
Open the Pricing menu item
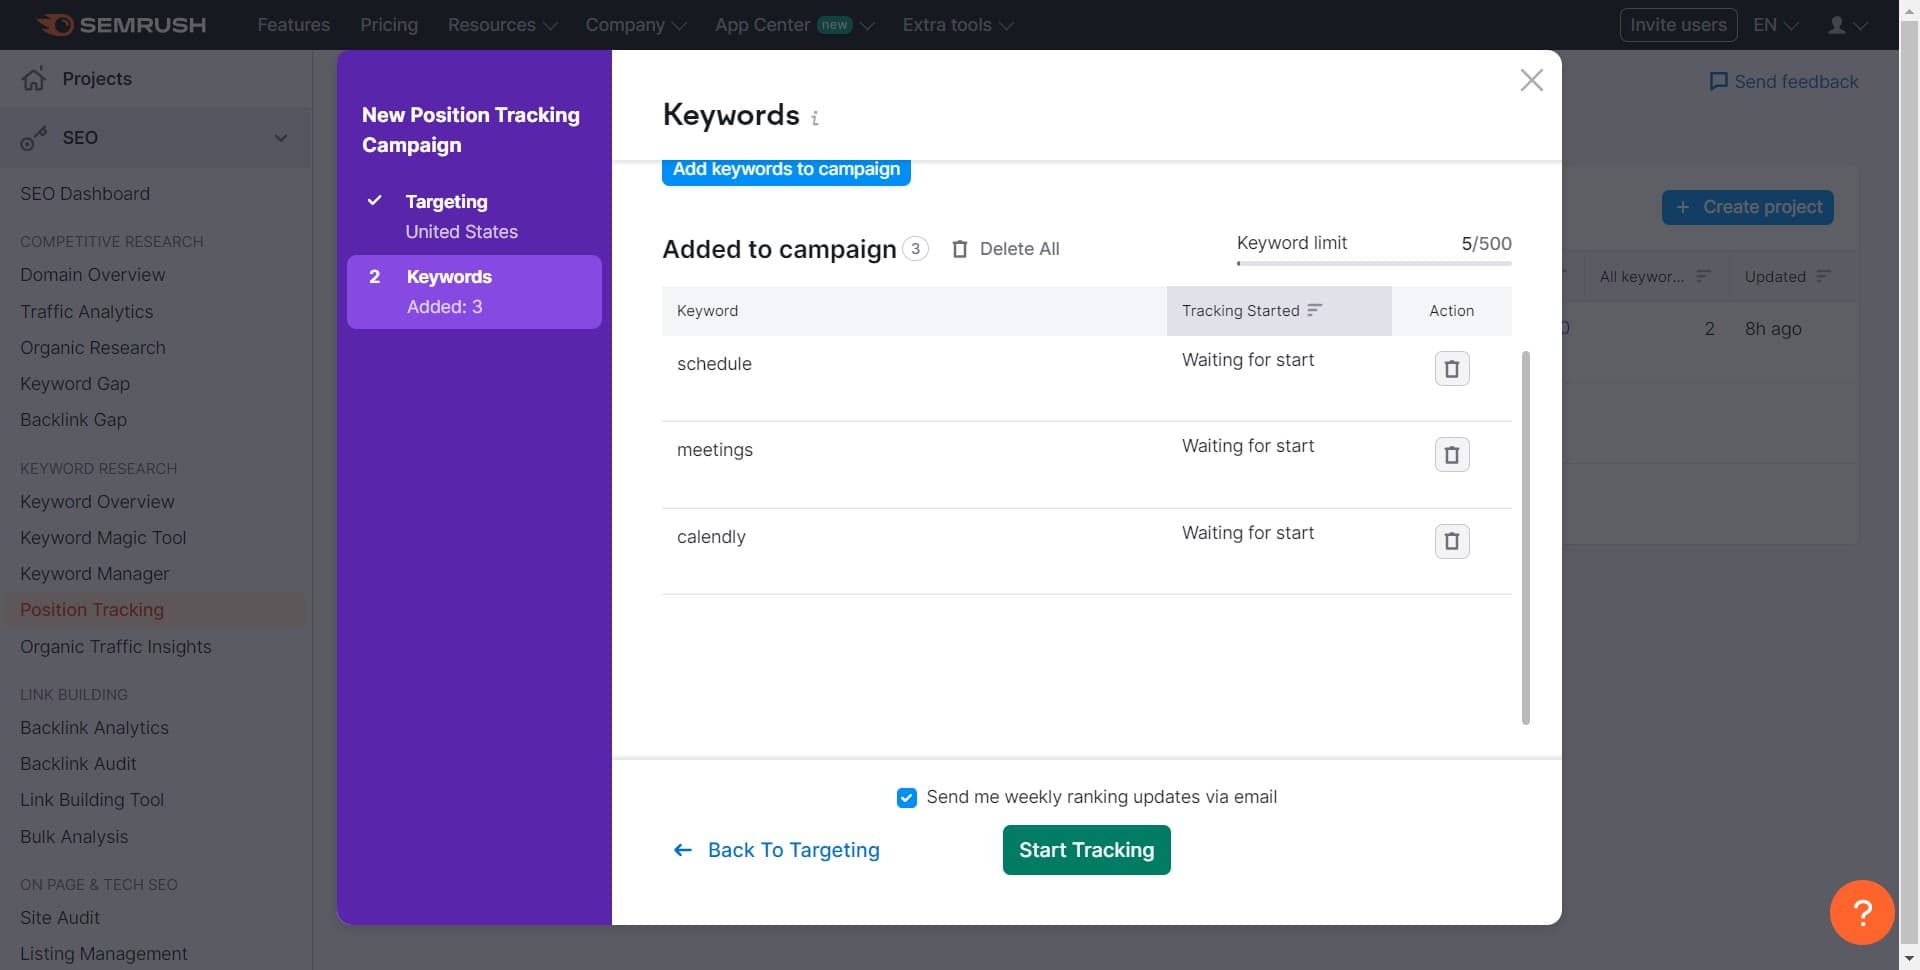click(x=388, y=24)
